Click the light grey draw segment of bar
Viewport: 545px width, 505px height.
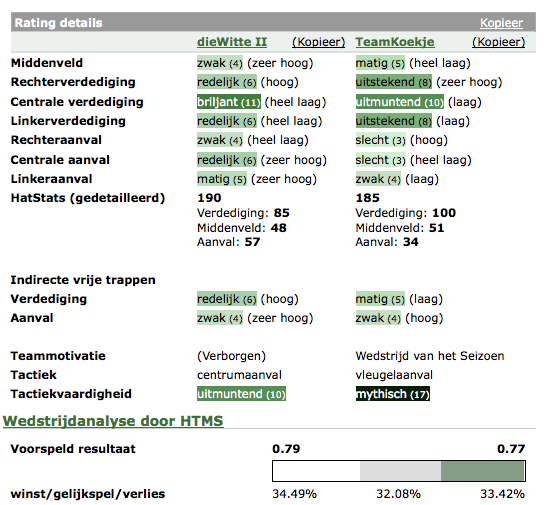(x=400, y=471)
